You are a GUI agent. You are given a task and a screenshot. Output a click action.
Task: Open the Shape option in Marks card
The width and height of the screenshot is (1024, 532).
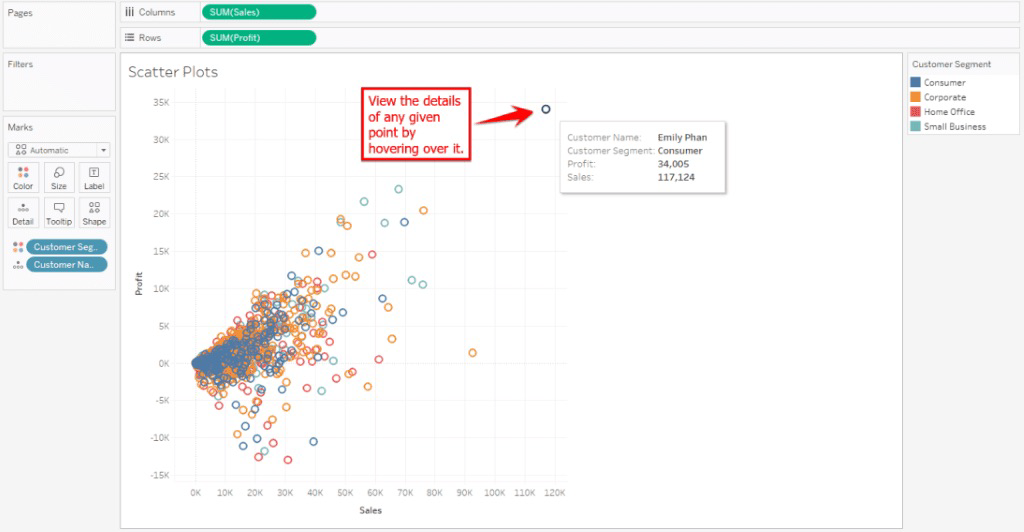[94, 213]
